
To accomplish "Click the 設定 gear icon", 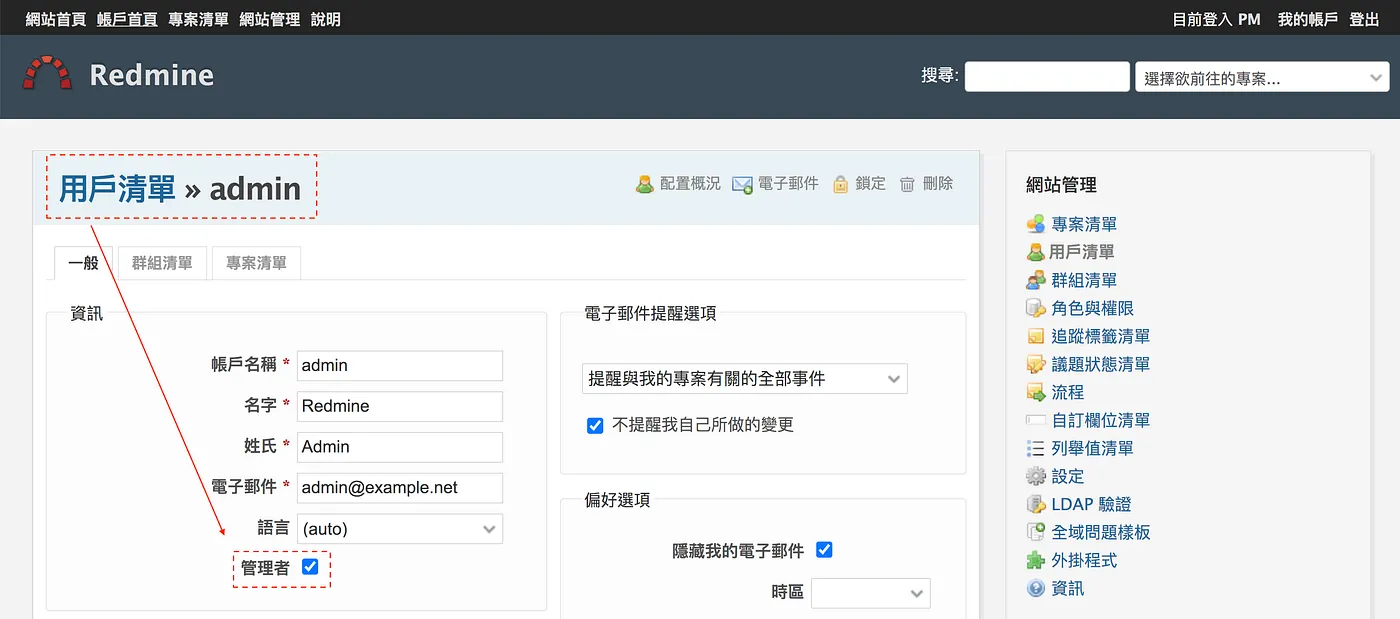I will click(1036, 476).
